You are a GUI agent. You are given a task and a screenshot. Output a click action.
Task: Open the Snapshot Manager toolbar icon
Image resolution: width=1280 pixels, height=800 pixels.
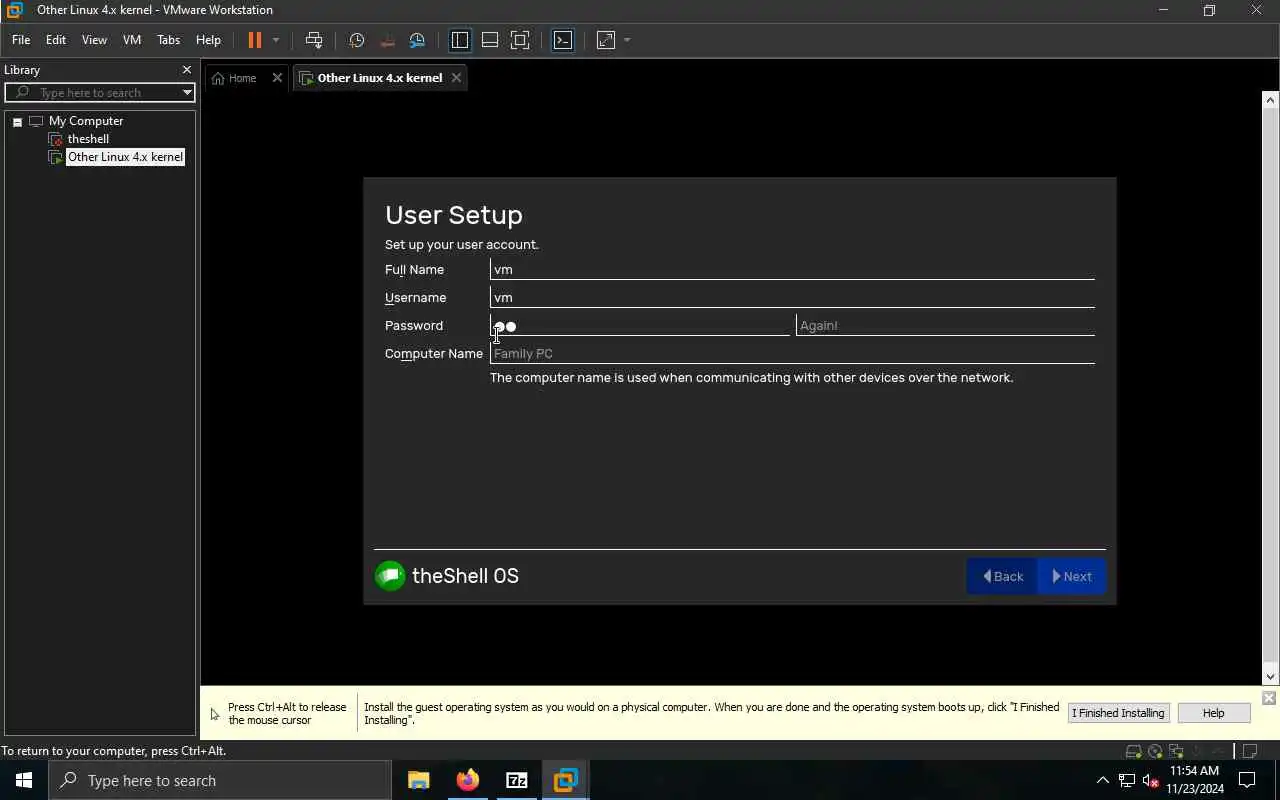(x=417, y=40)
